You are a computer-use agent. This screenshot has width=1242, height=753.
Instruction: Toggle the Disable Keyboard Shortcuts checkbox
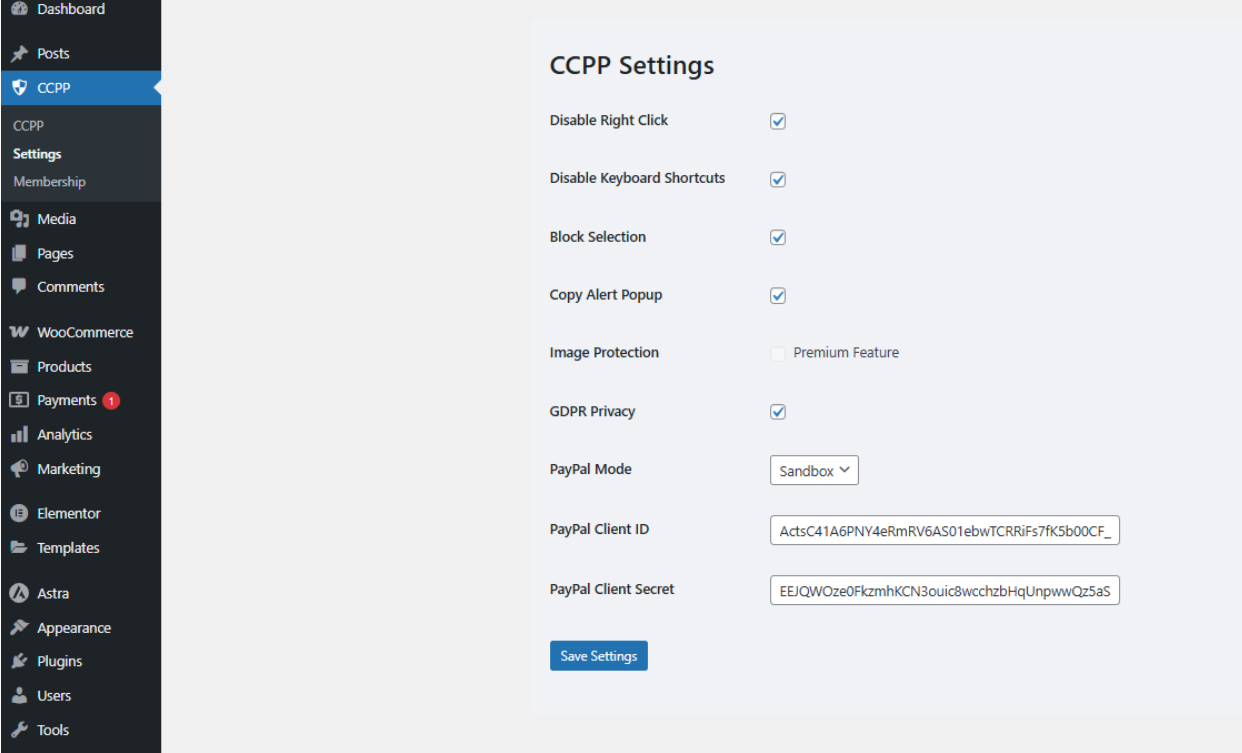click(x=778, y=180)
